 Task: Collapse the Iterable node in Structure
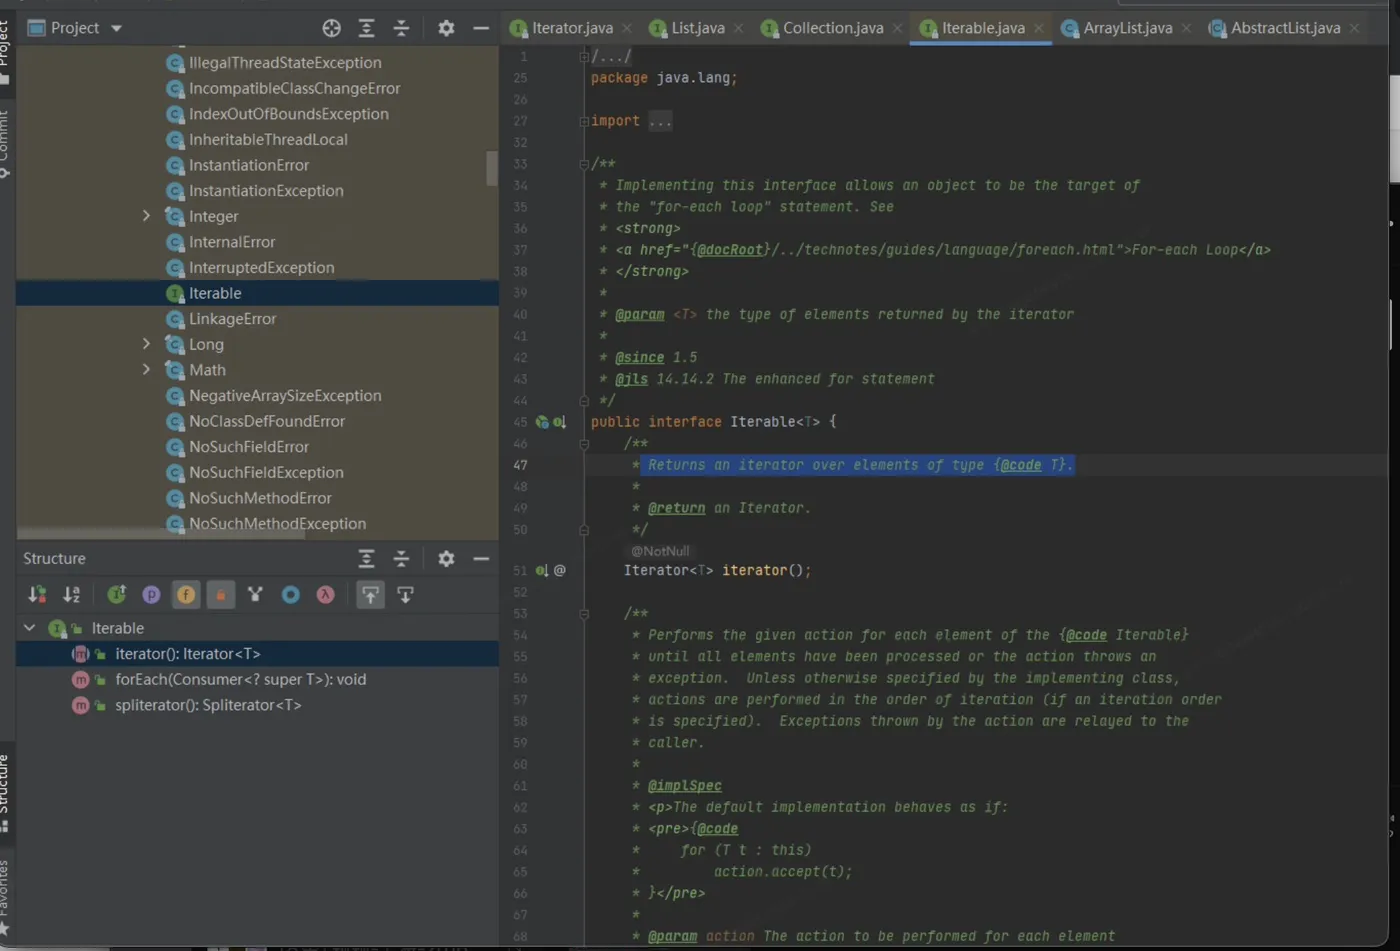tap(30, 628)
